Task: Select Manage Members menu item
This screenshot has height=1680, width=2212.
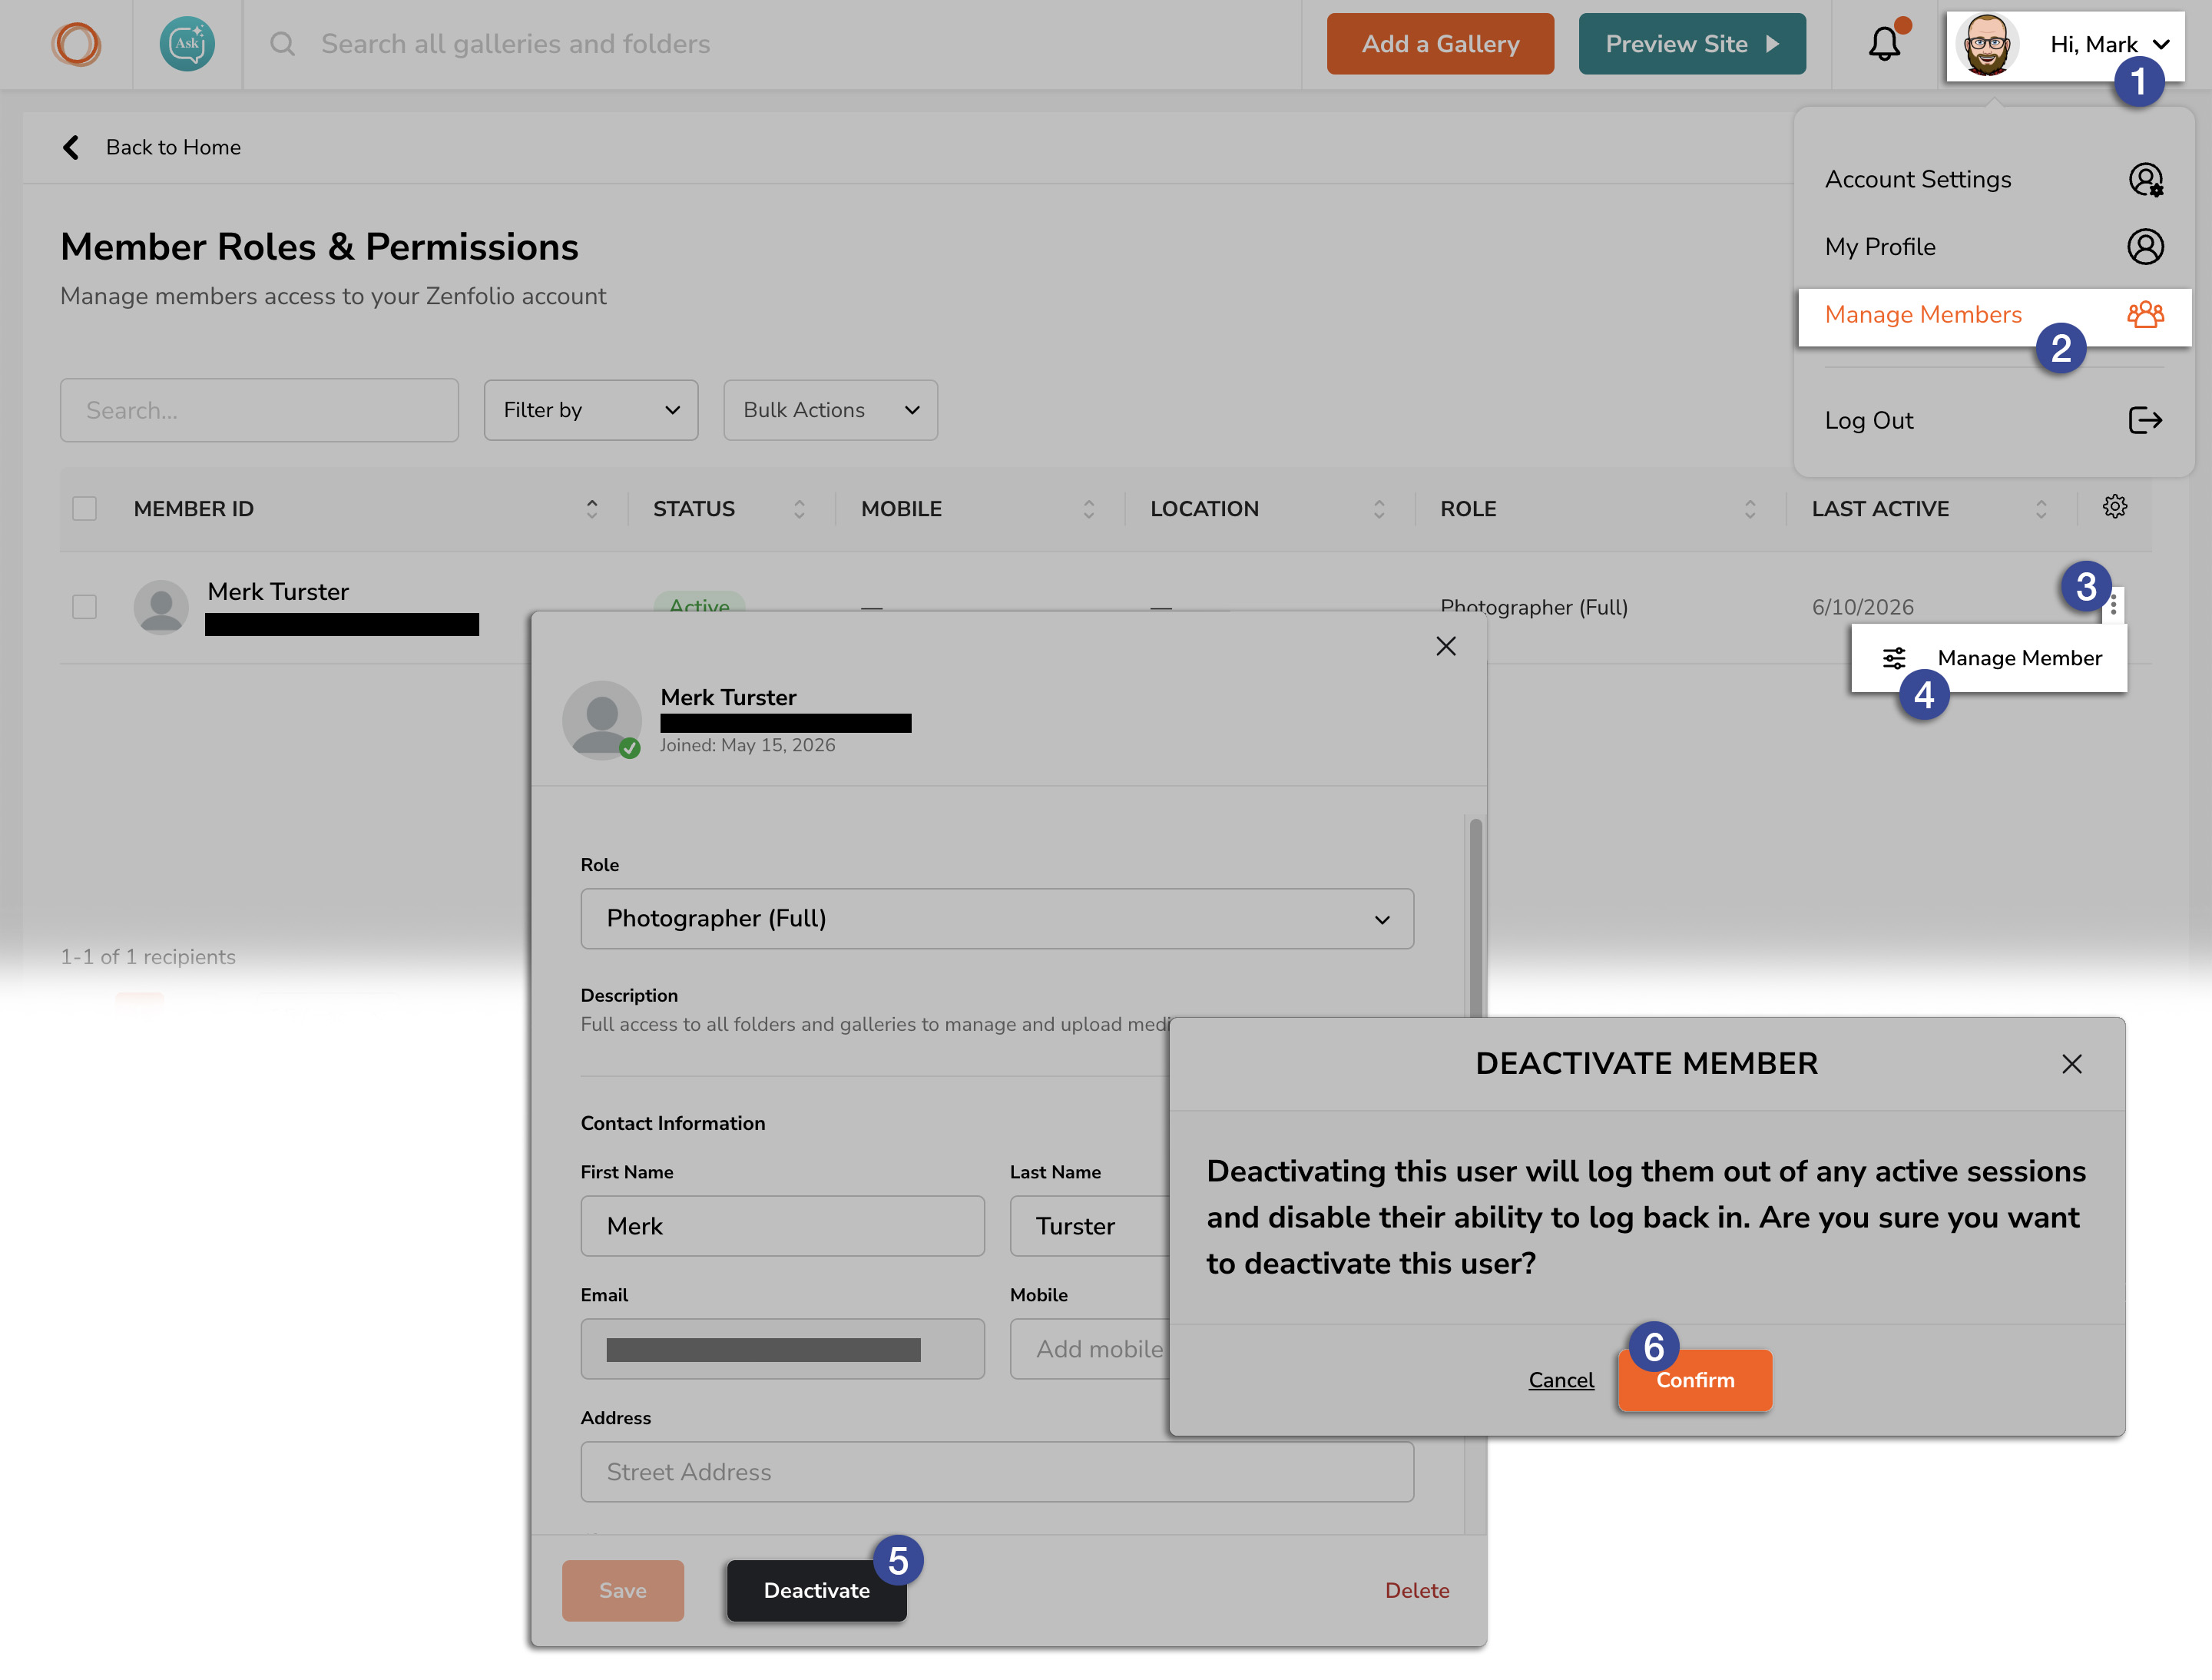Action: click(x=1994, y=317)
